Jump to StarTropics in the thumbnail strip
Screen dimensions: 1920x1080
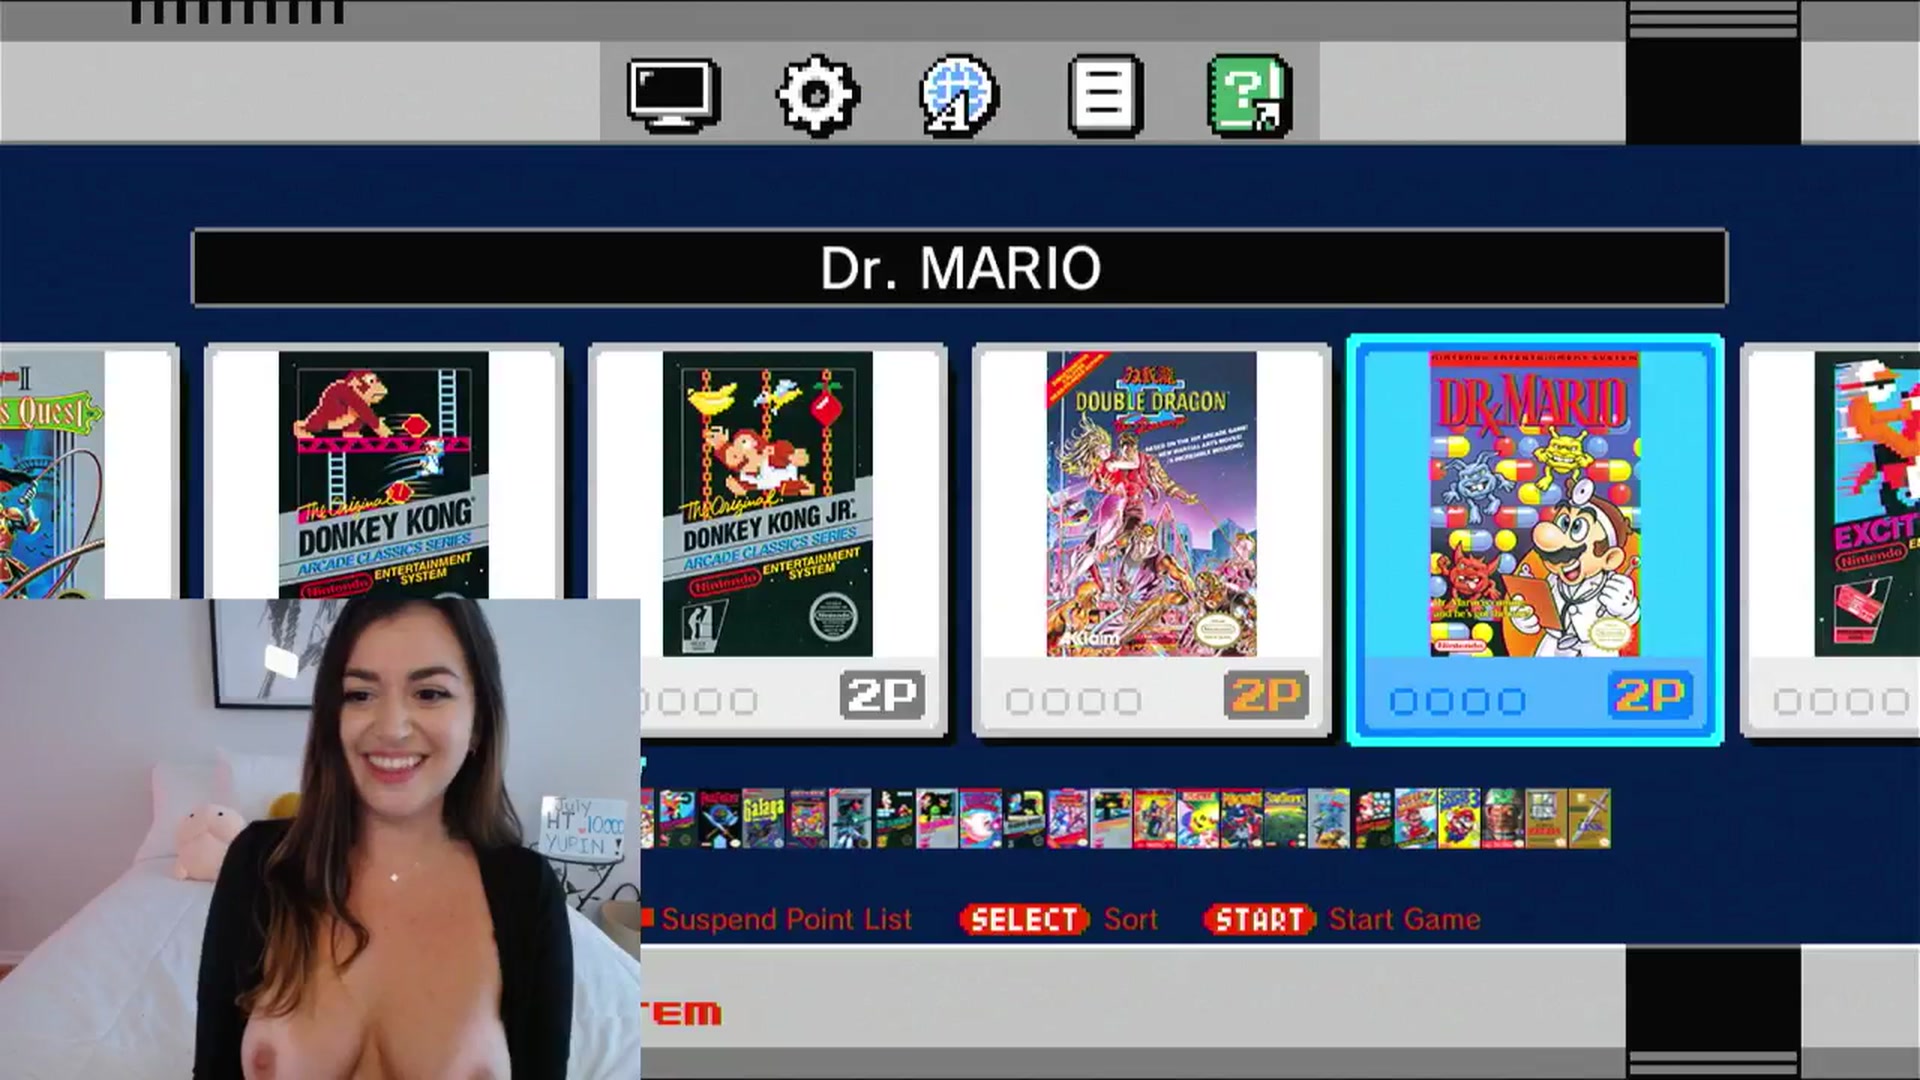point(1287,819)
